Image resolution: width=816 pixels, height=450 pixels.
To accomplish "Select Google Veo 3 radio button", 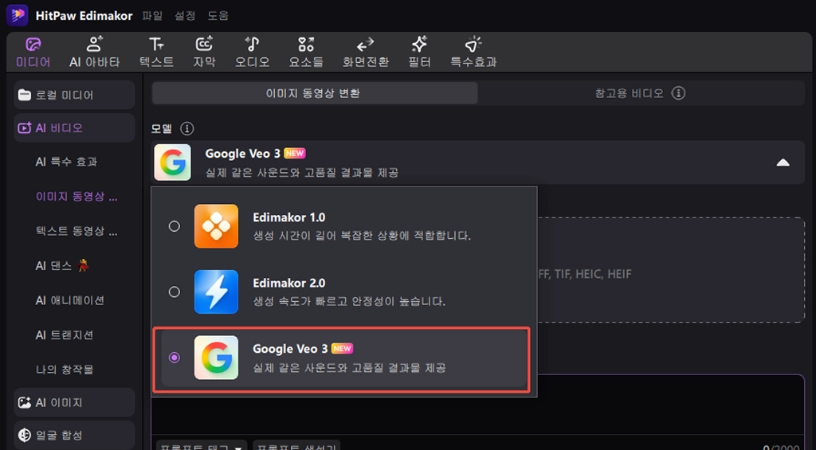I will pos(174,357).
